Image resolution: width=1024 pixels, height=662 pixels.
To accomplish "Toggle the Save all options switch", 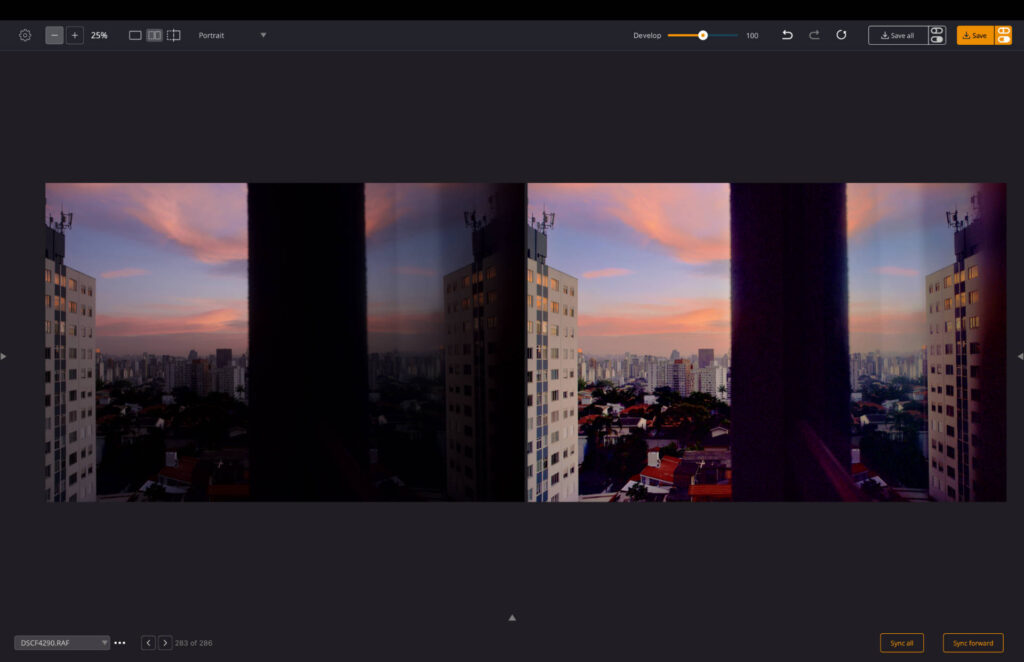I will pyautogui.click(x=937, y=35).
